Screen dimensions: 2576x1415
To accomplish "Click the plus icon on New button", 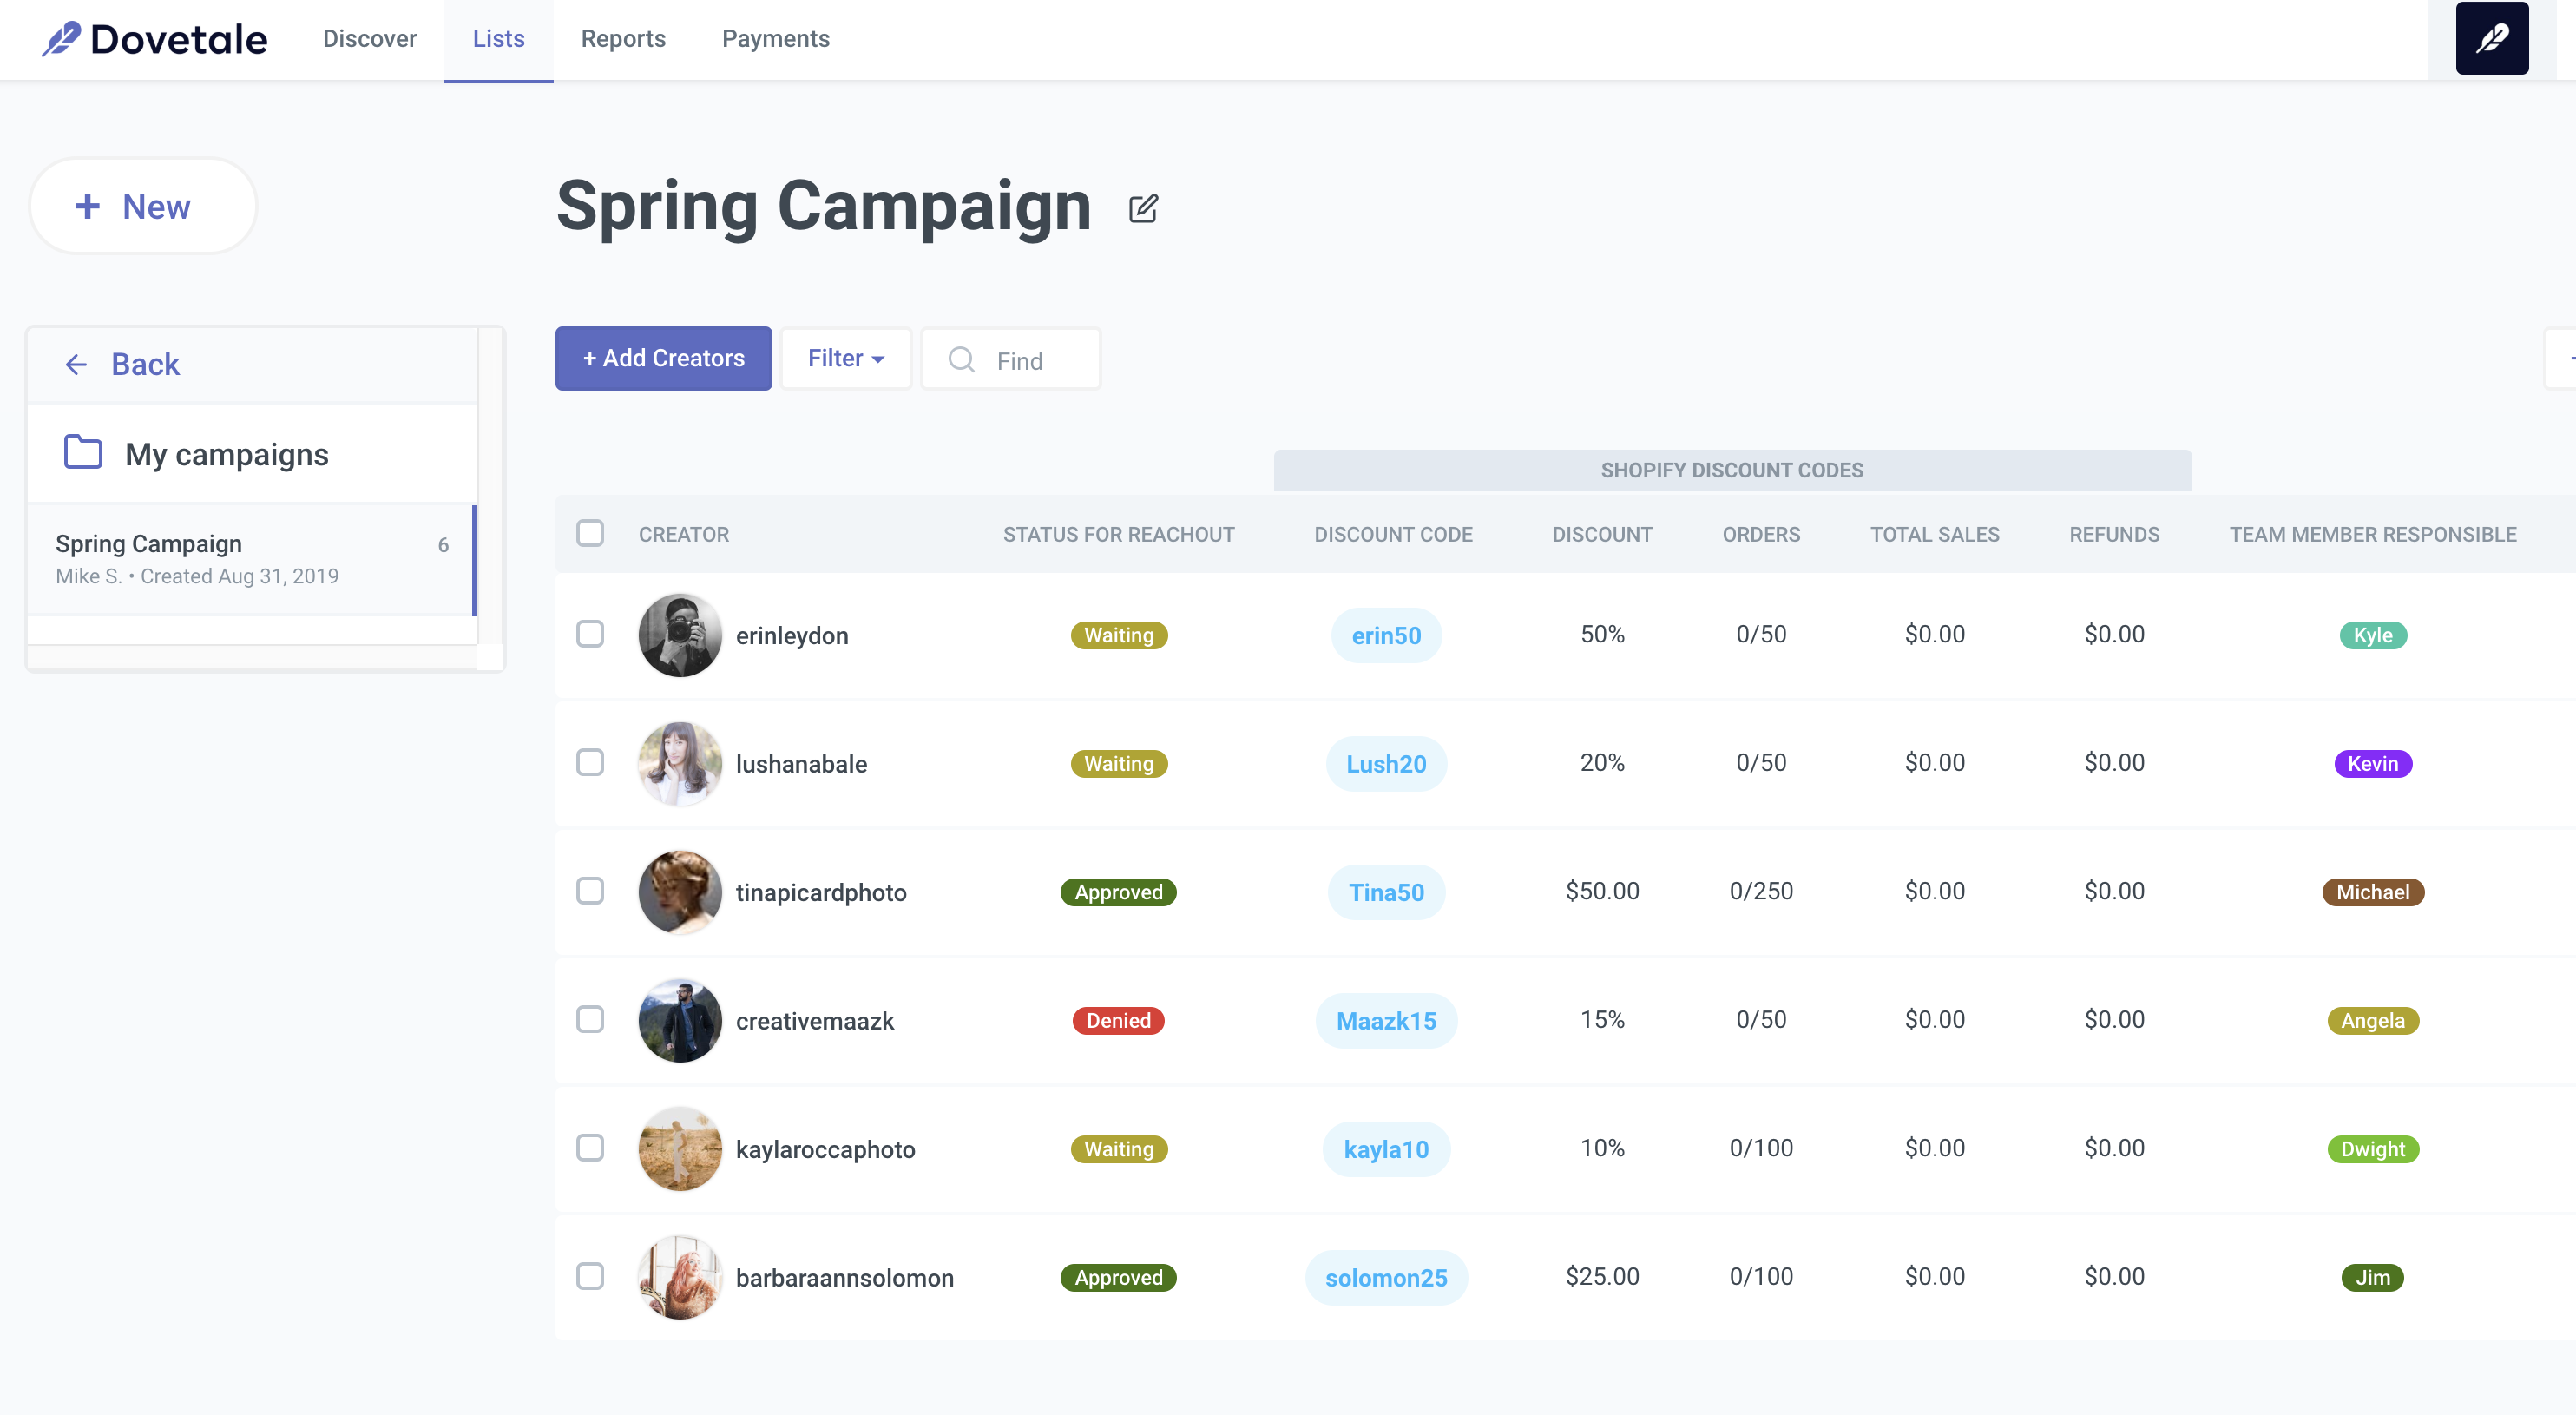I will click(x=88, y=207).
